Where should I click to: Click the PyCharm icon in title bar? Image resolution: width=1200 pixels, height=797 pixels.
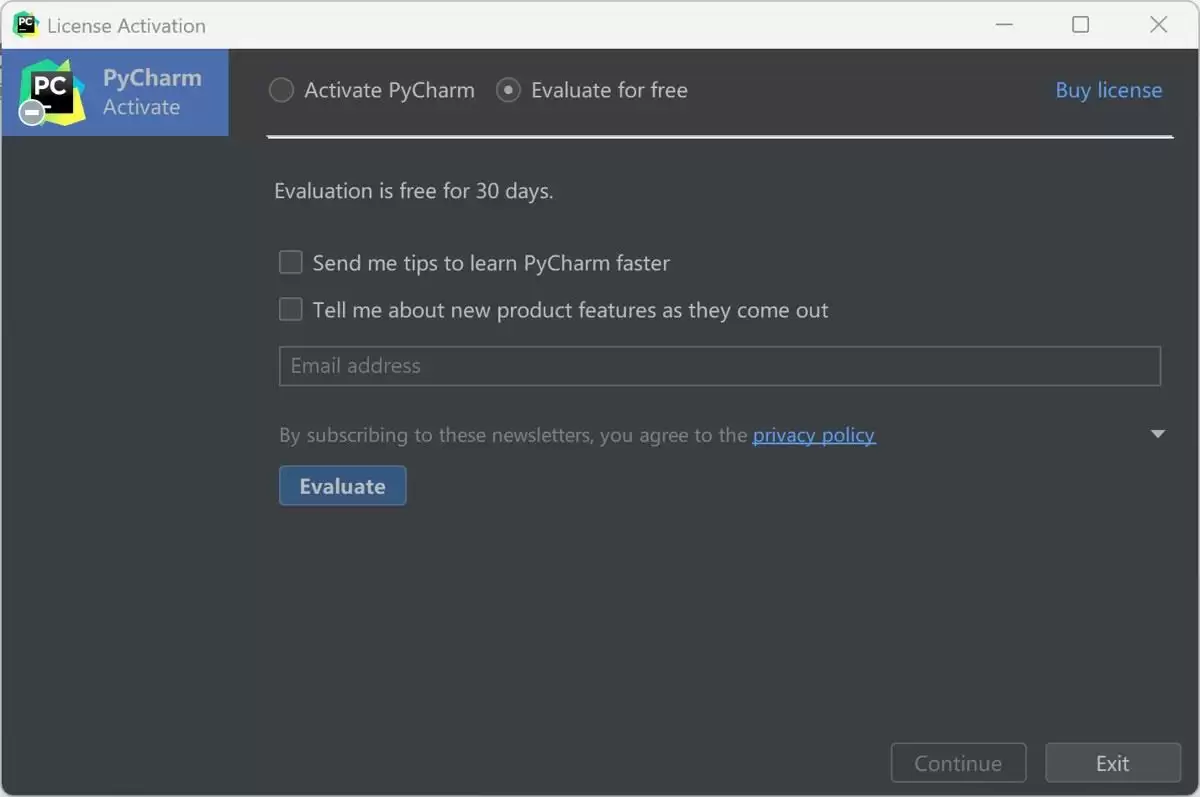click(25, 25)
